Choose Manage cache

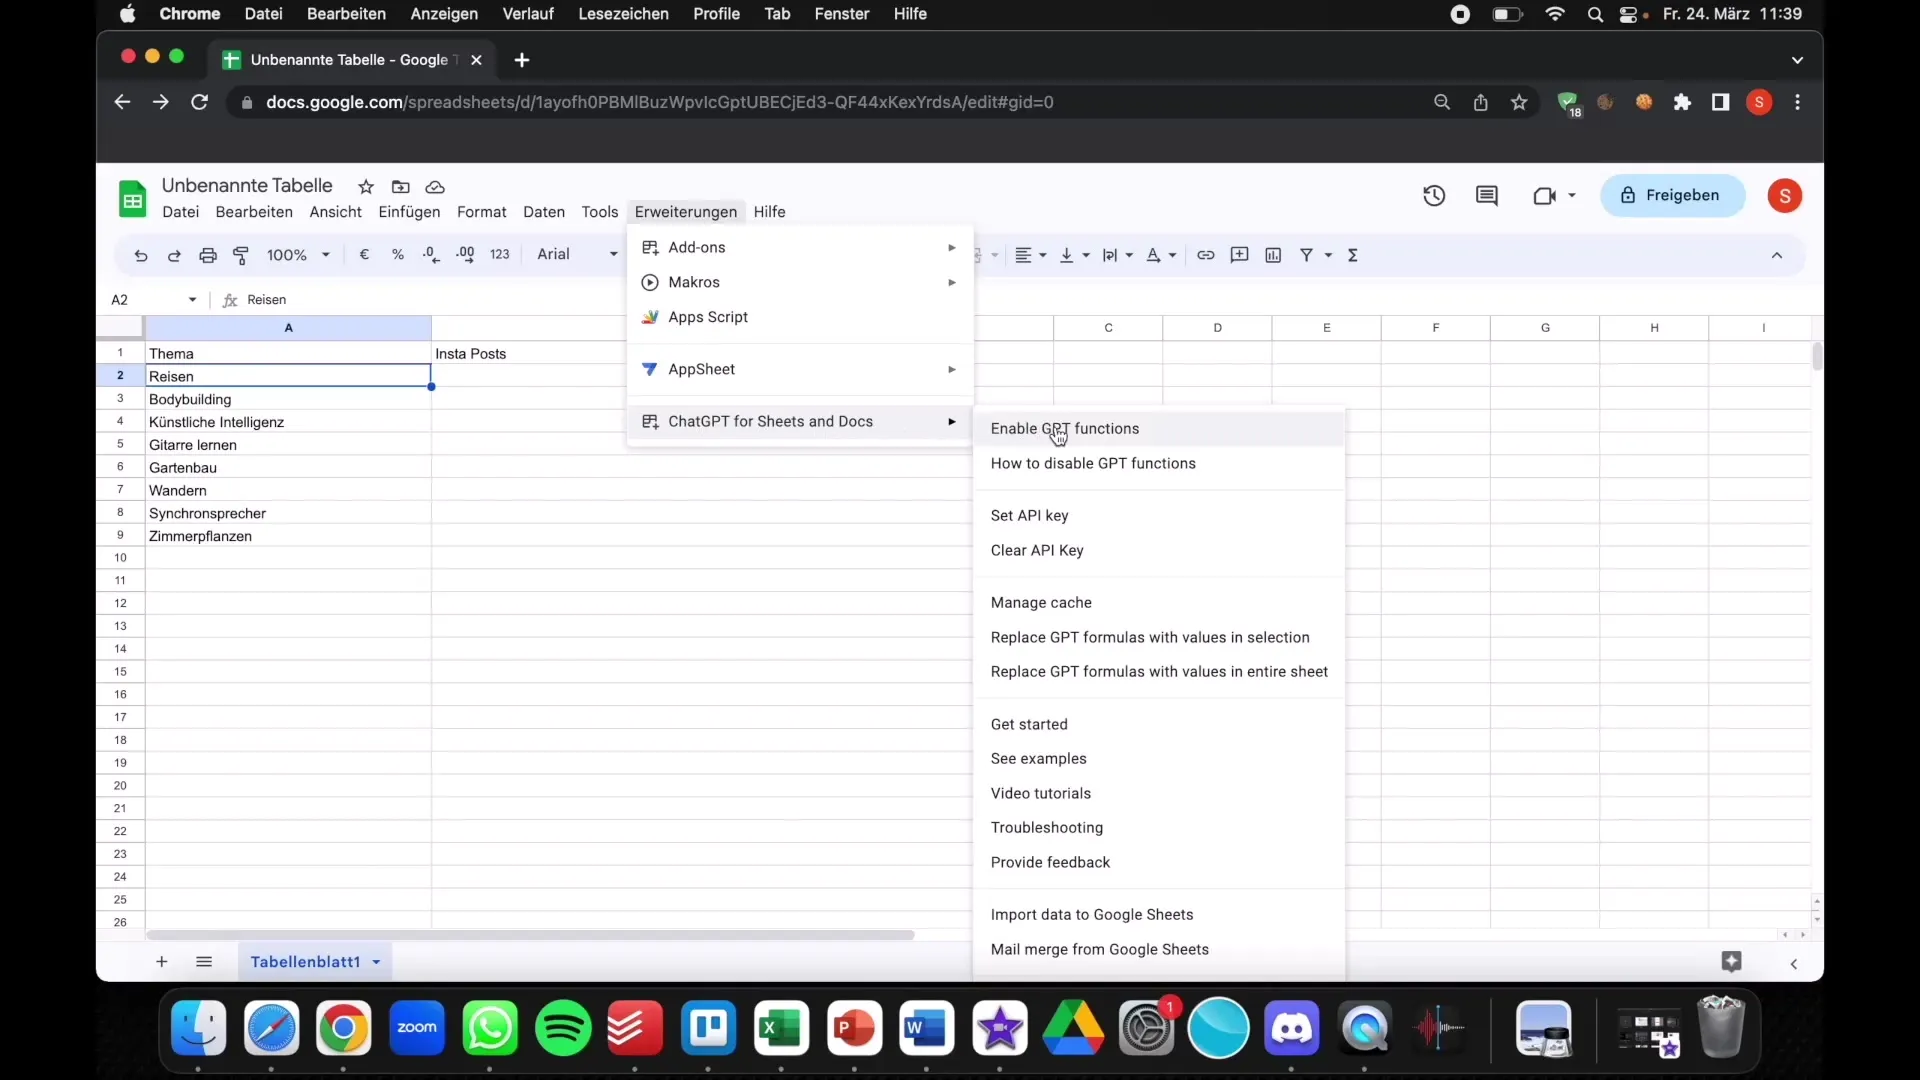[1159, 603]
